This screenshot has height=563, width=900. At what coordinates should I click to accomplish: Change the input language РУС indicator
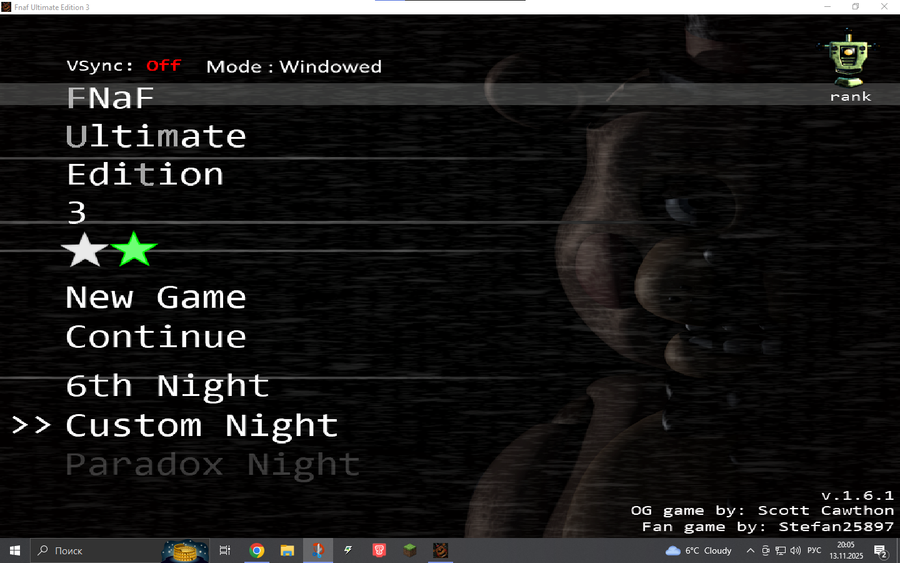814,550
